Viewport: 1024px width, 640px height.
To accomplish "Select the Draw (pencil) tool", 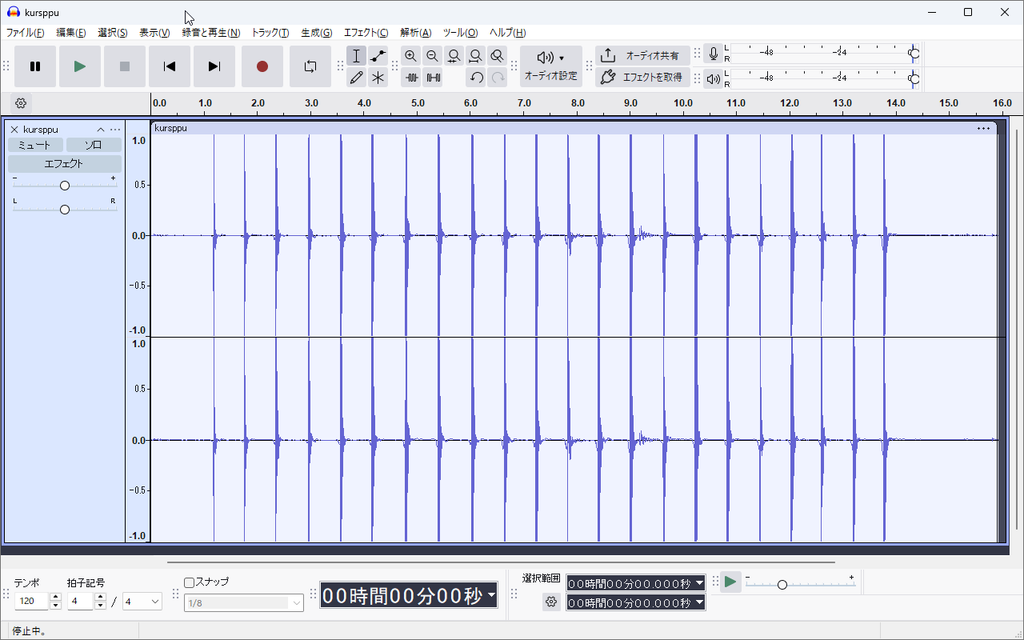I will tap(357, 78).
